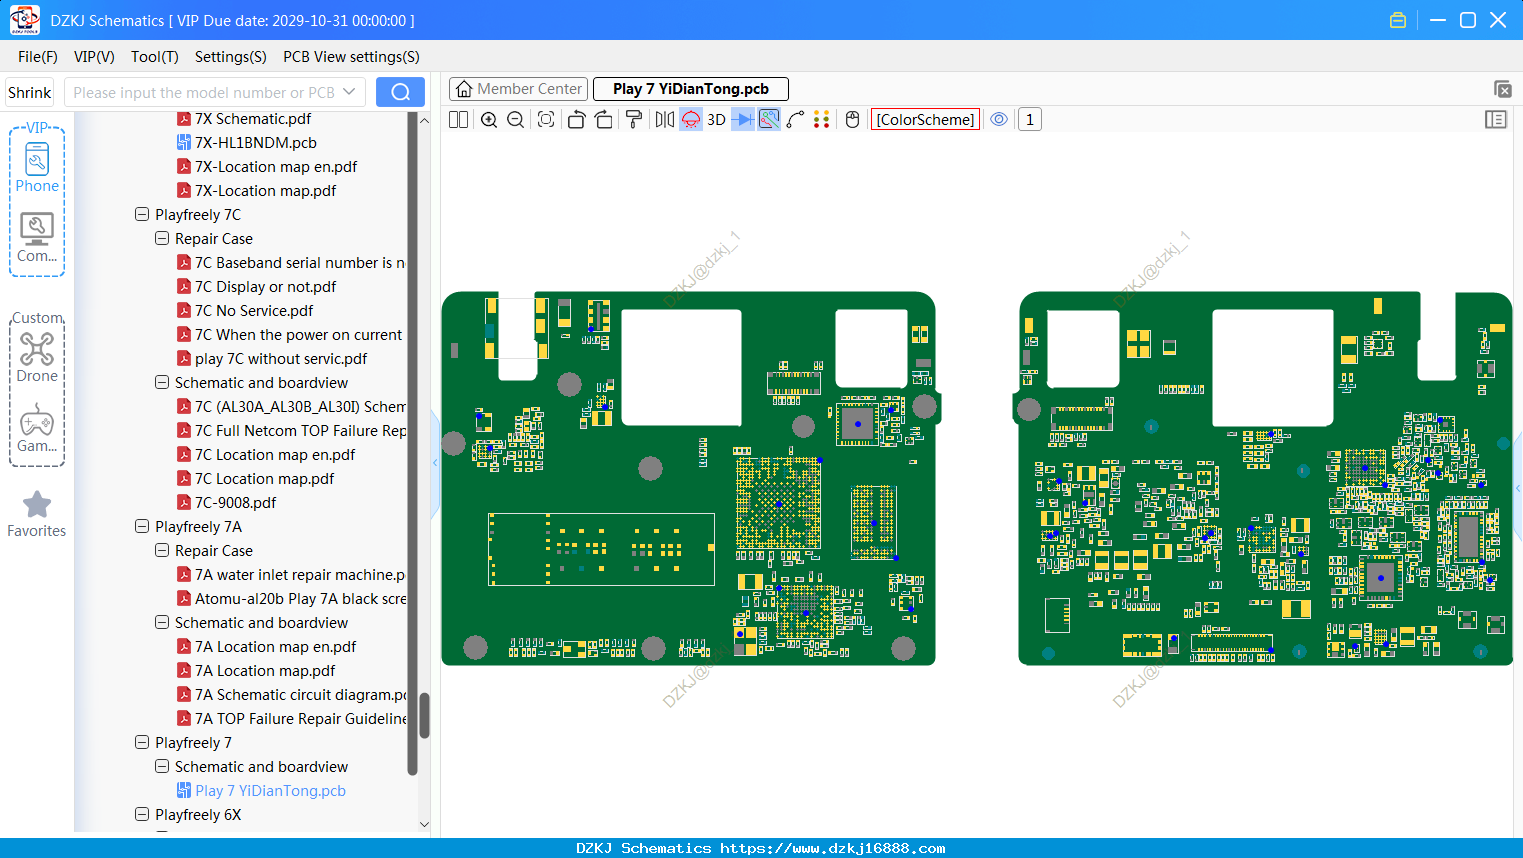Collapse the Playfreely 6X node

(142, 814)
